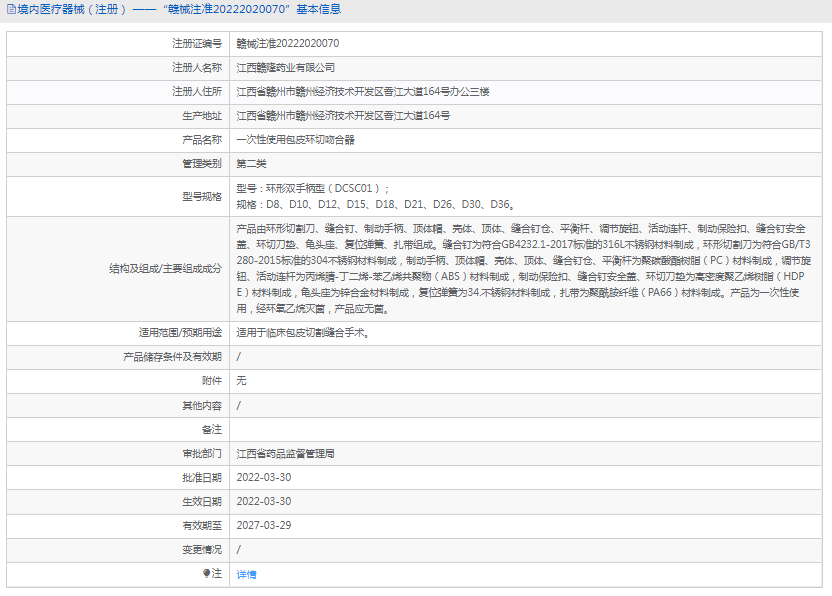Select the composition paragraph starting 产品由环形切割刀
Screen dimensions: 832x596
pyautogui.click(x=524, y=269)
